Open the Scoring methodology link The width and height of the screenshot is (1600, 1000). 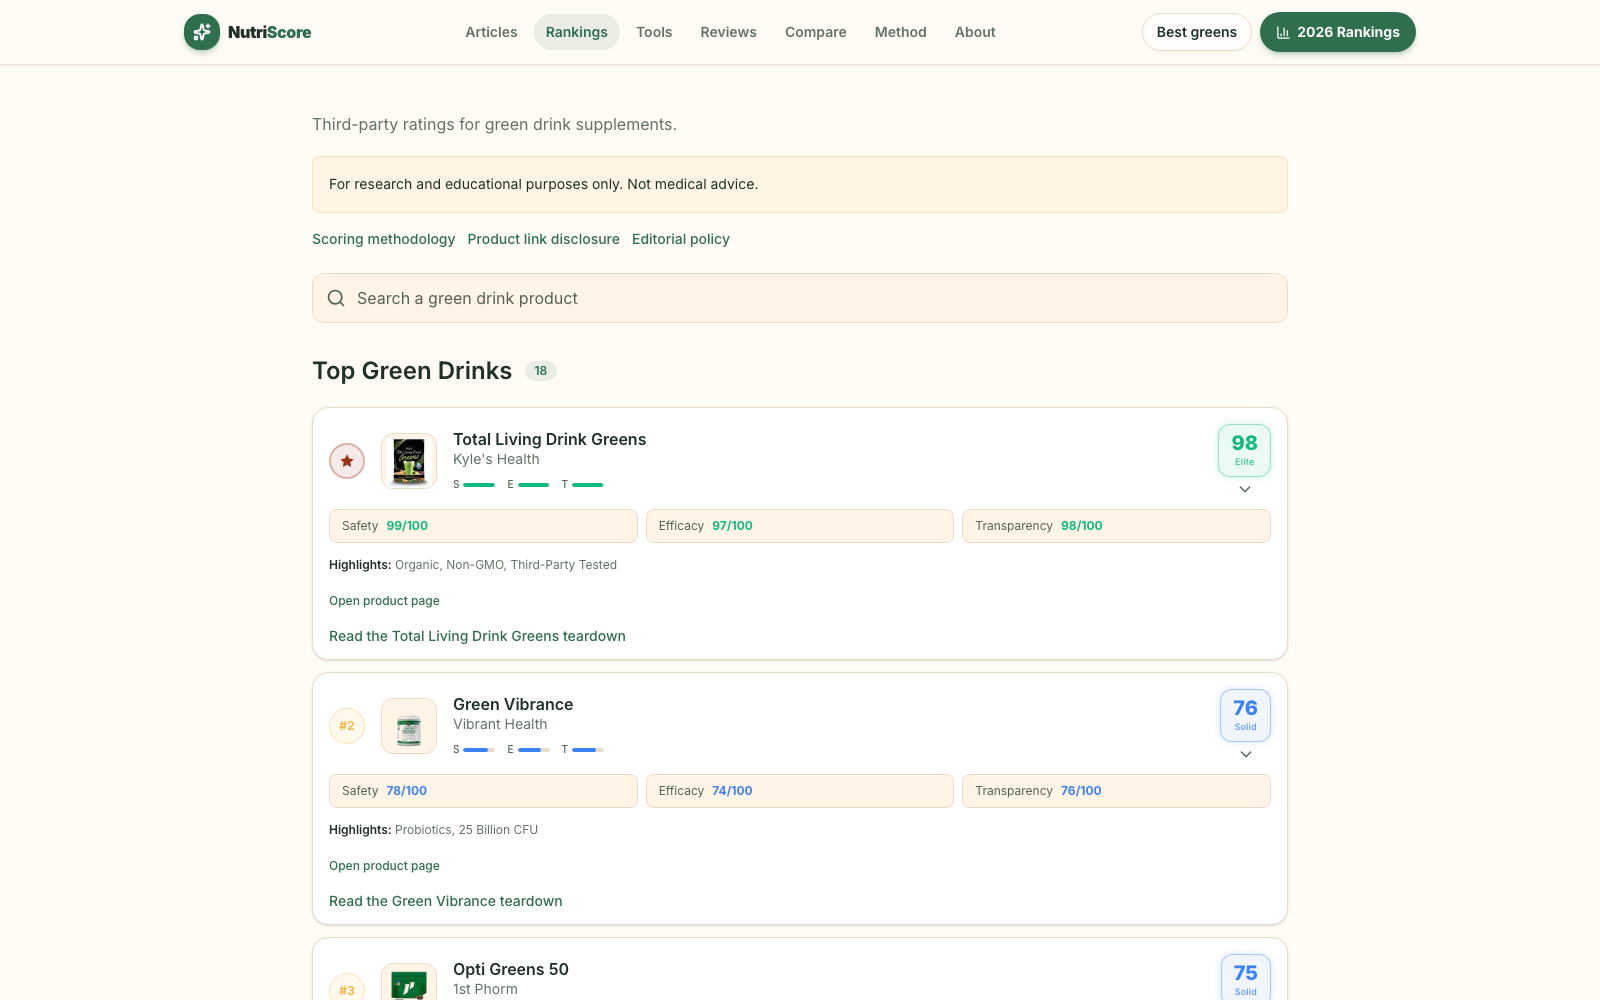pos(383,239)
